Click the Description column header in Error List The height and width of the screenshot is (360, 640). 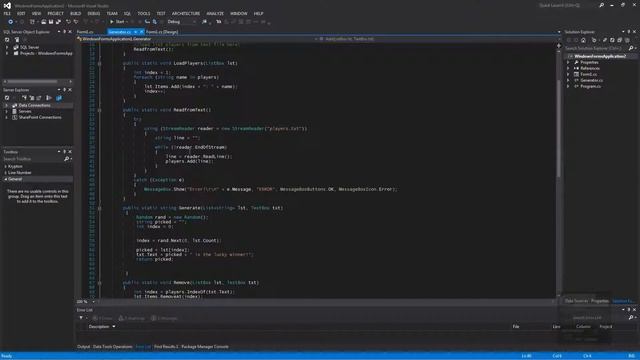coord(99,327)
